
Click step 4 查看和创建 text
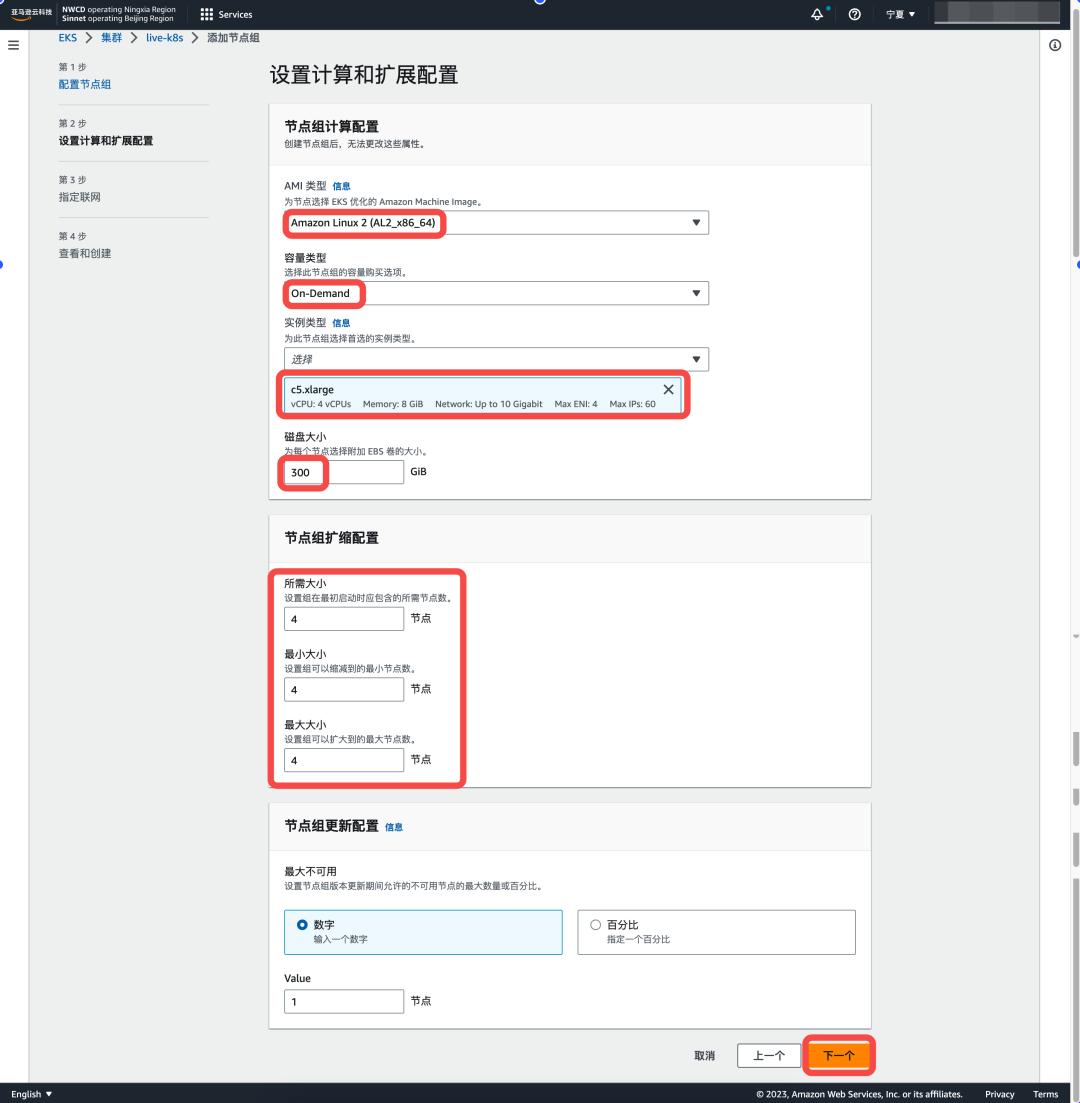[84, 253]
